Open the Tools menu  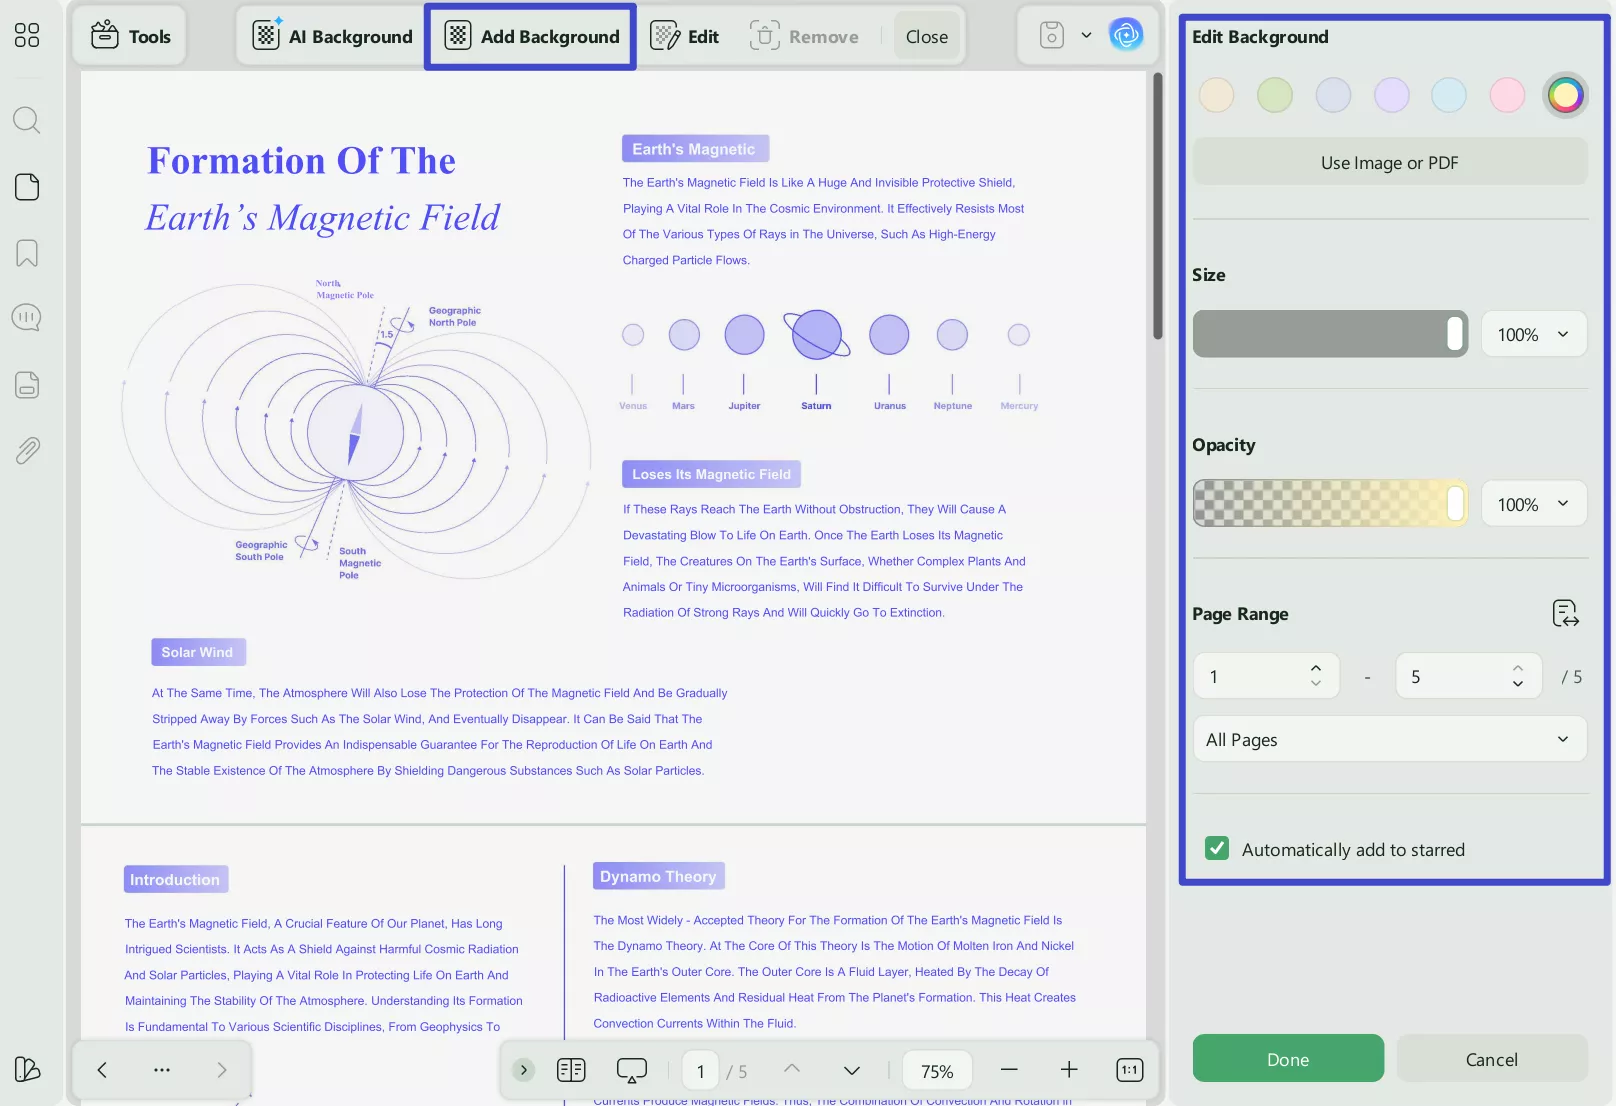(x=131, y=36)
